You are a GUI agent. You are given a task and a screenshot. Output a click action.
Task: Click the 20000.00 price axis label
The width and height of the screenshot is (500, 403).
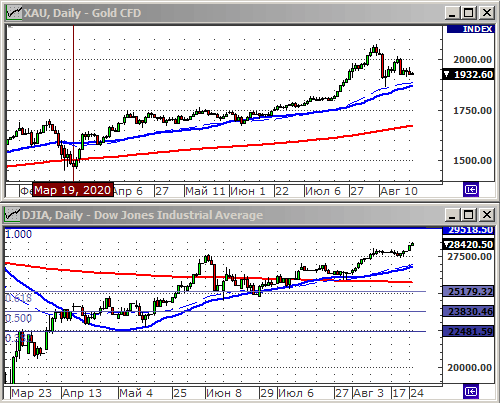(x=469, y=367)
